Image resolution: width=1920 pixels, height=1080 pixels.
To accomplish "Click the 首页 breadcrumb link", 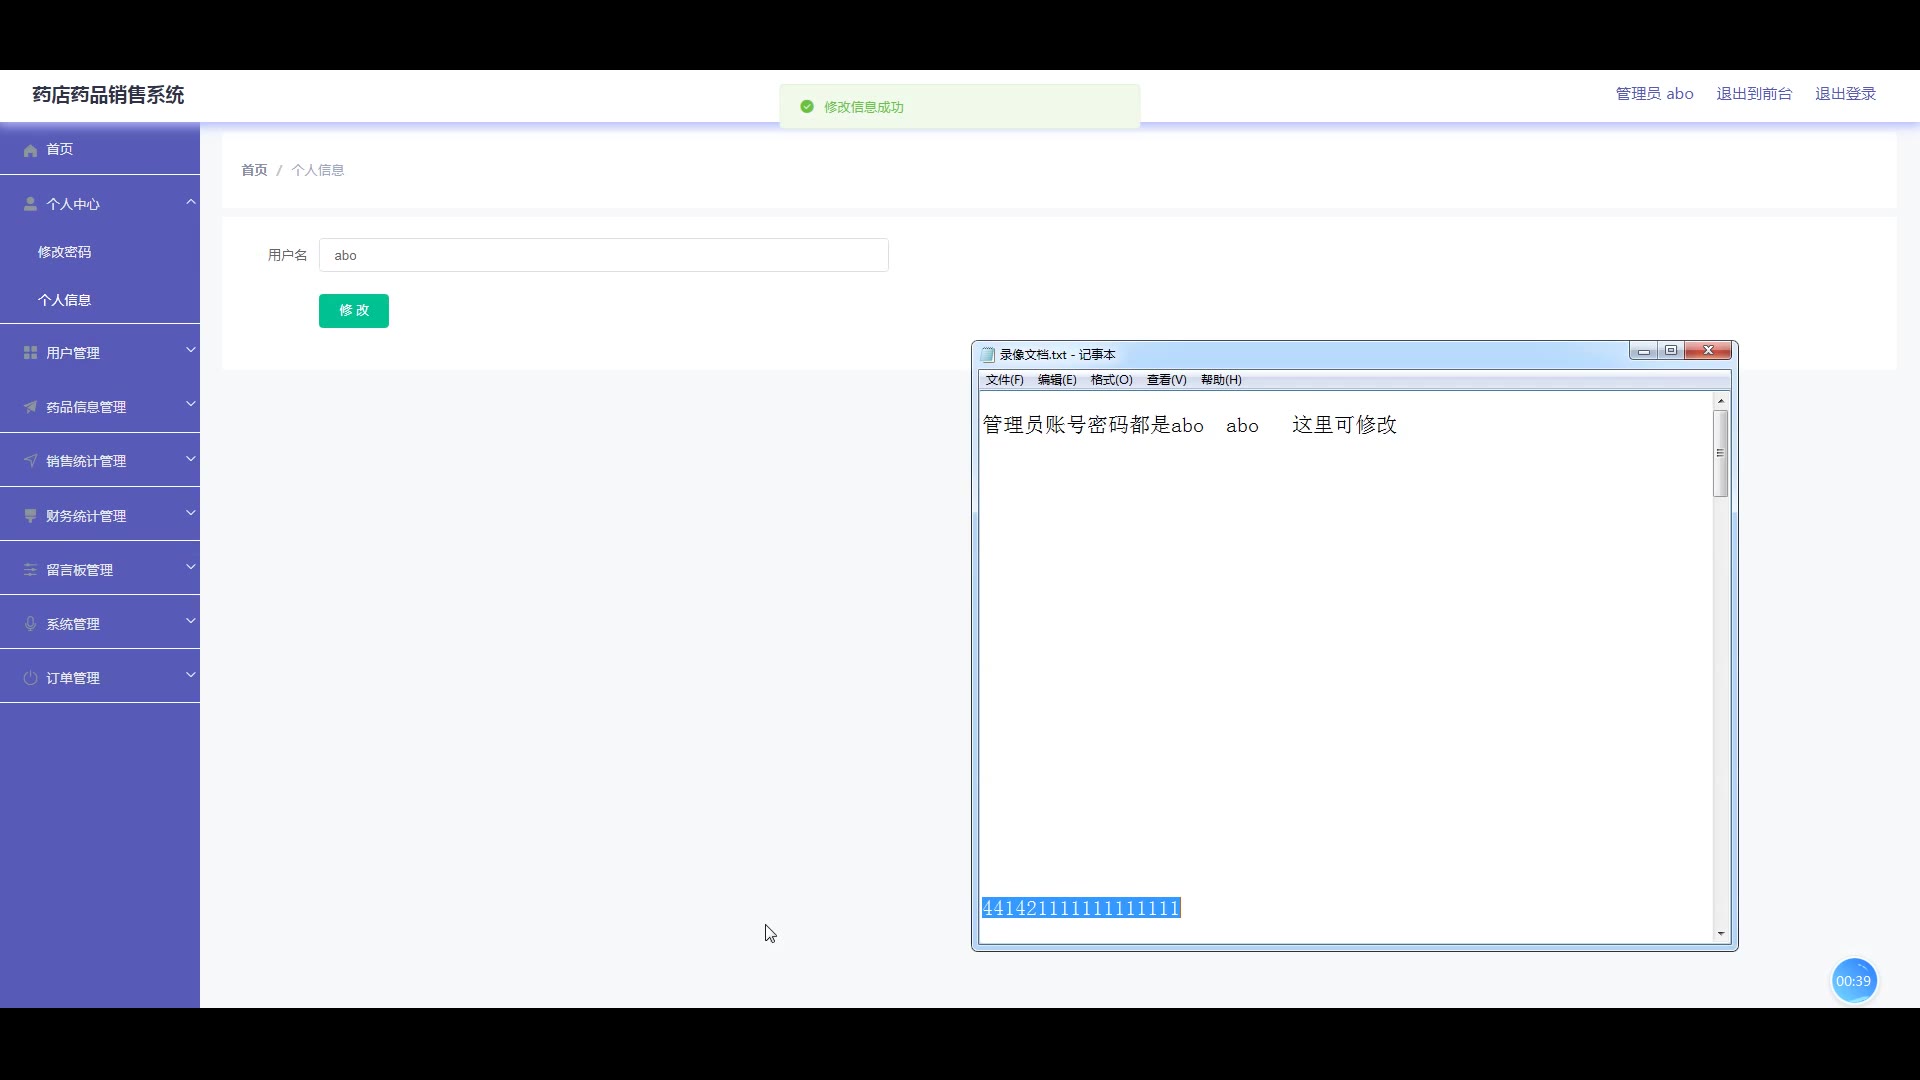I will [254, 170].
